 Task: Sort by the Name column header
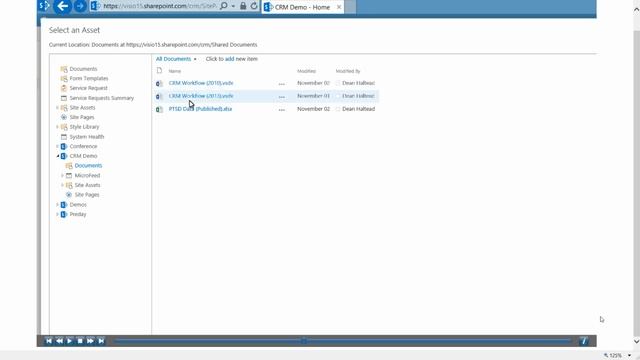(175, 71)
